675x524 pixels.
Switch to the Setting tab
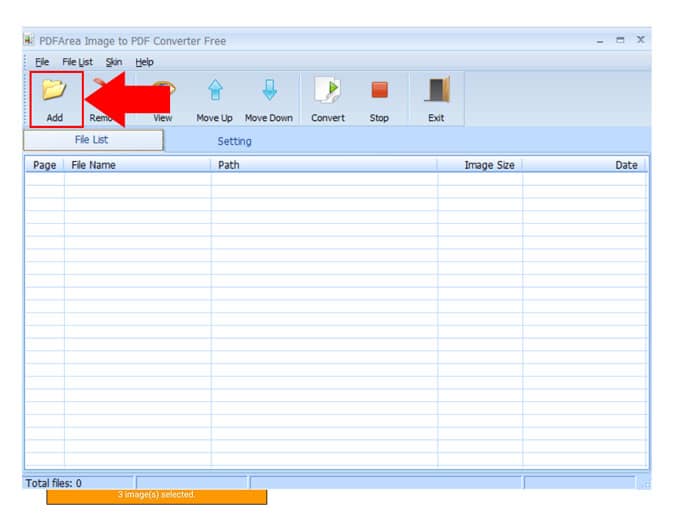pyautogui.click(x=234, y=141)
